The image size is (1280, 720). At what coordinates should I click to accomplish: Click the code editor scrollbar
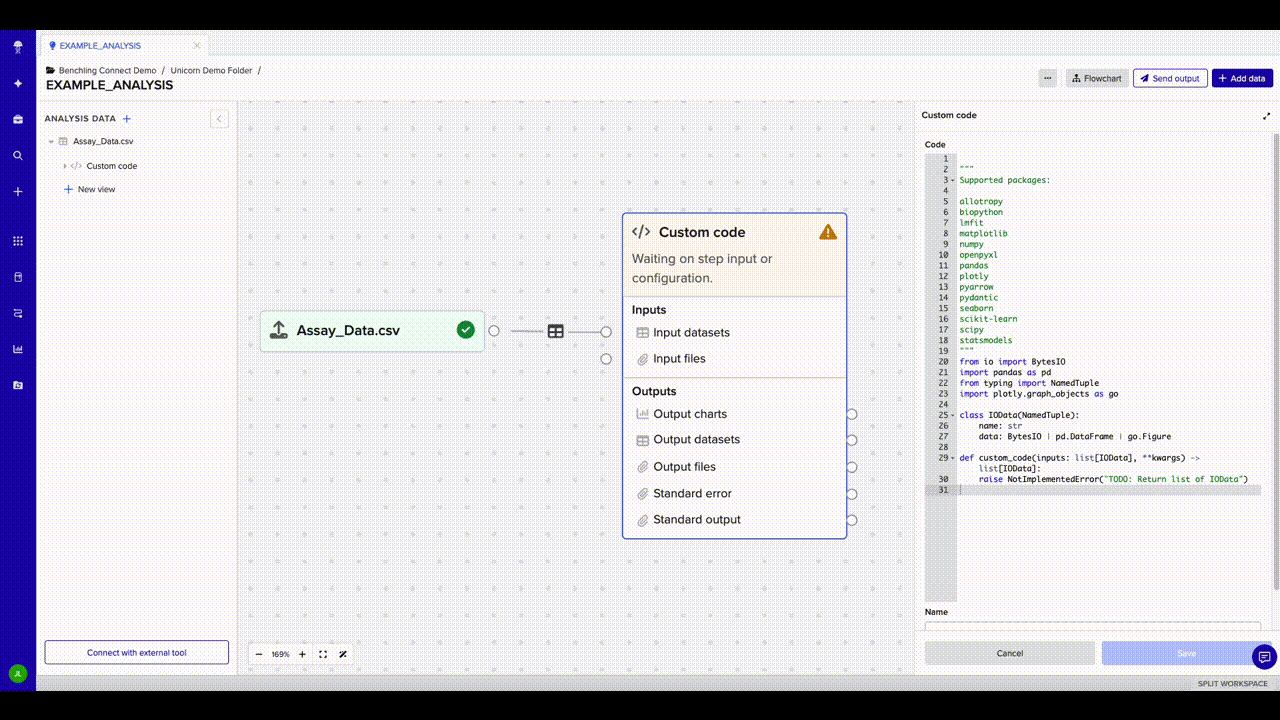[1275, 360]
